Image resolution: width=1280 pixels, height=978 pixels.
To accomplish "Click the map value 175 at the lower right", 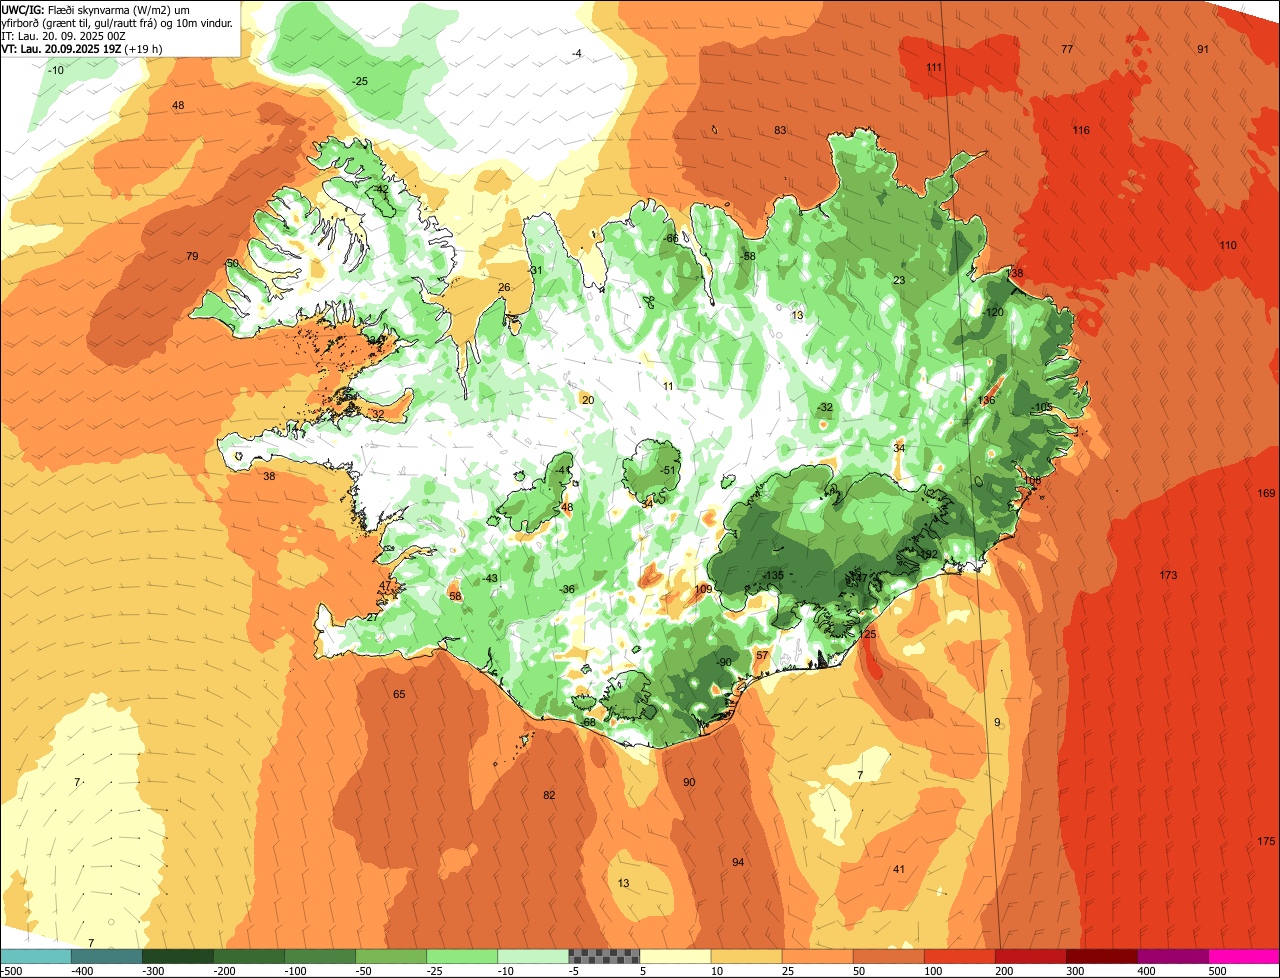I will (x=1266, y=841).
